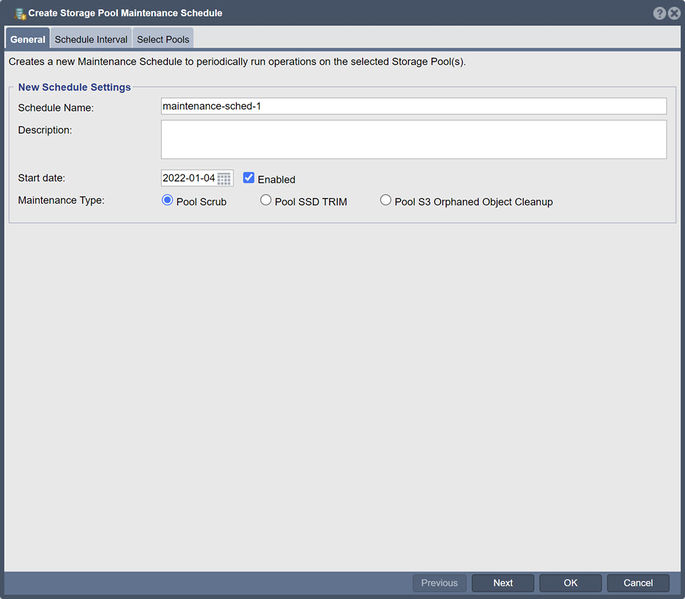Close the dialog with the X icon
The image size is (685, 599).
(x=674, y=13)
